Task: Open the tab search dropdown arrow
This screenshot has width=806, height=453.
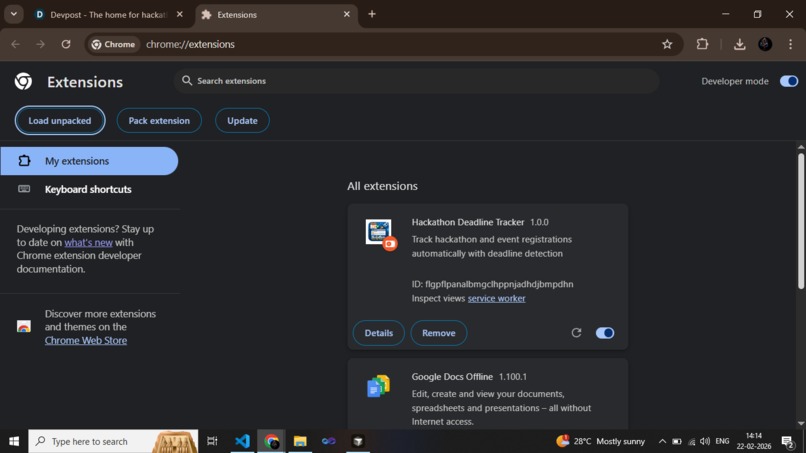Action: pos(14,14)
